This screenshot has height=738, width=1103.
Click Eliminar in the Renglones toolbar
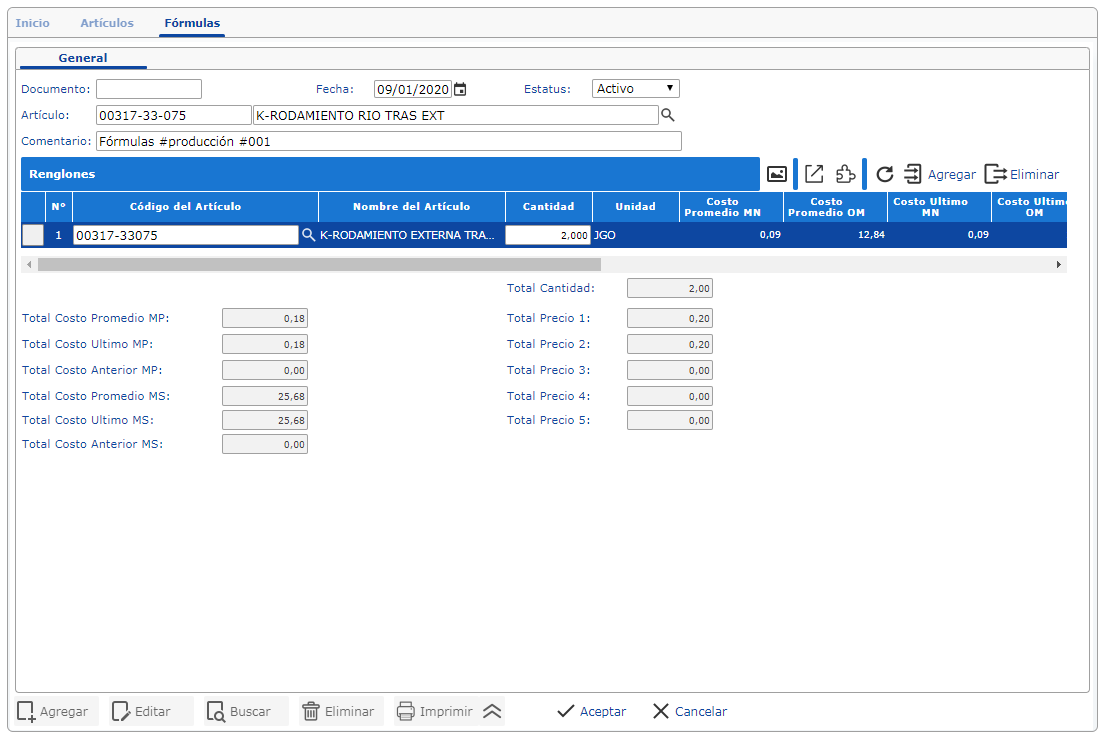tap(1022, 174)
